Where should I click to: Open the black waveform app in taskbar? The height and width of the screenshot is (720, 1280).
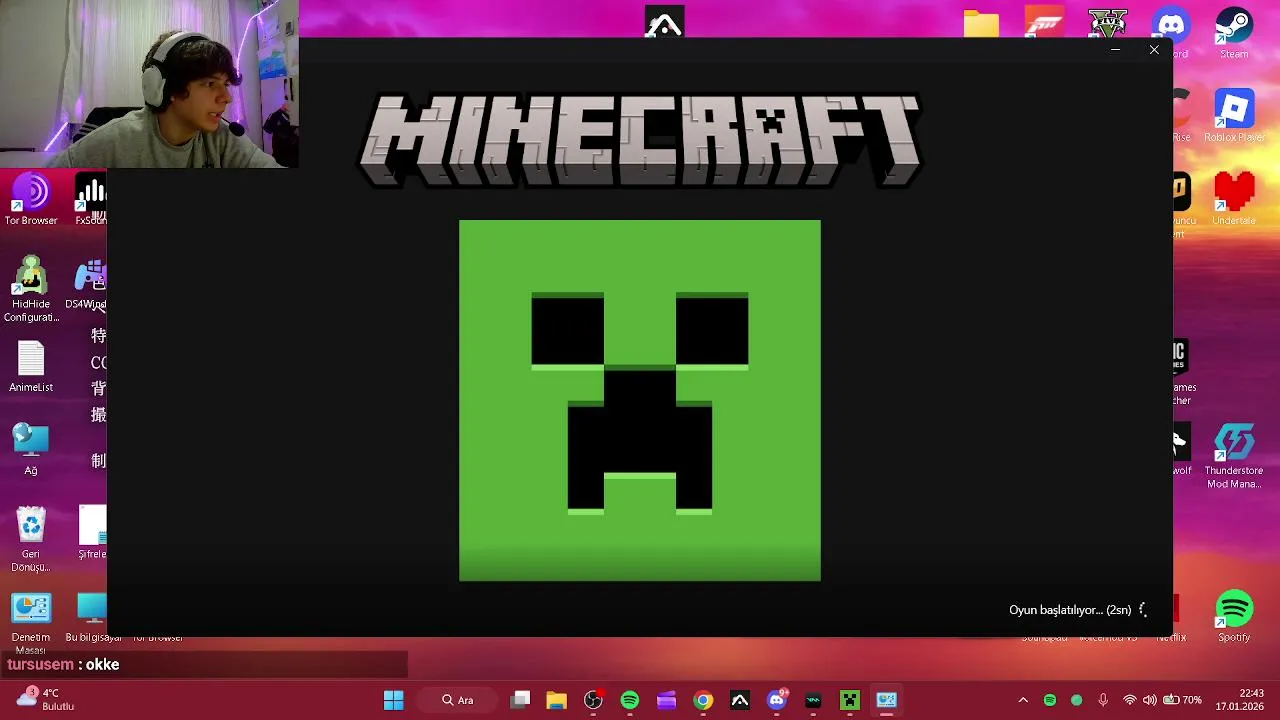pos(813,700)
